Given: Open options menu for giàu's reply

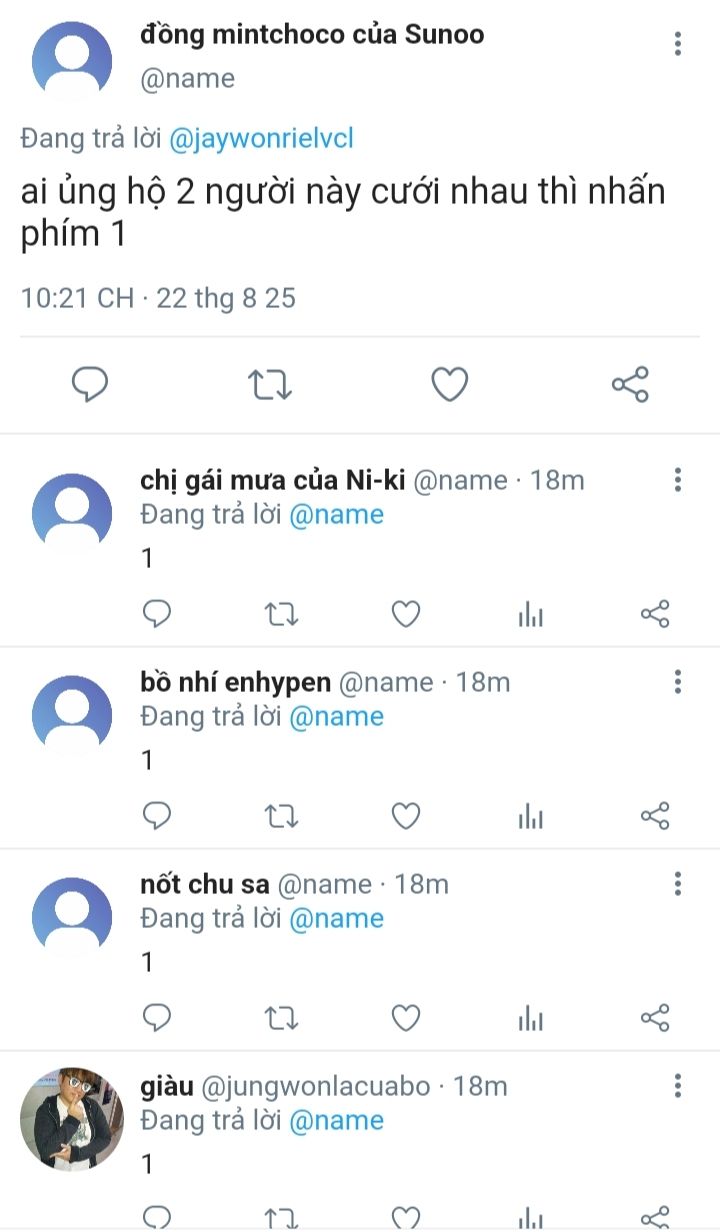Looking at the screenshot, I should [678, 1086].
